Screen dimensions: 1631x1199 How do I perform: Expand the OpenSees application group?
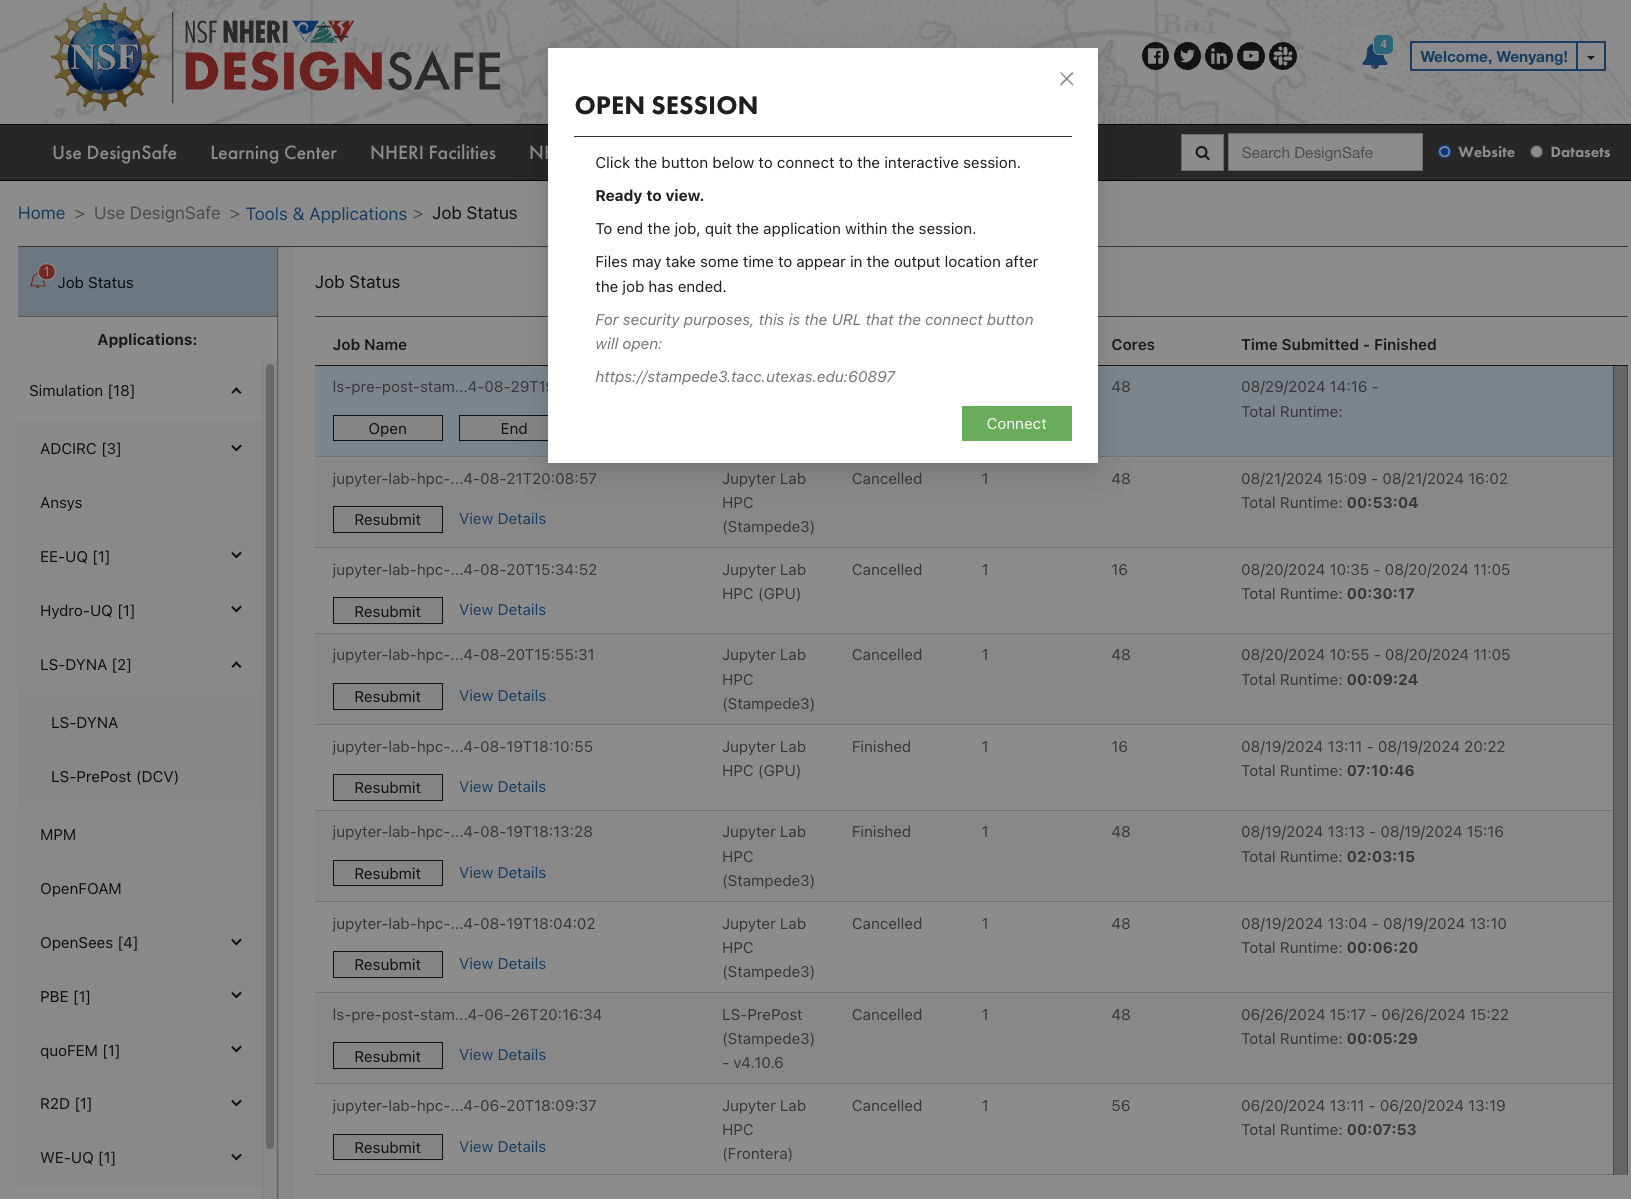tap(236, 942)
